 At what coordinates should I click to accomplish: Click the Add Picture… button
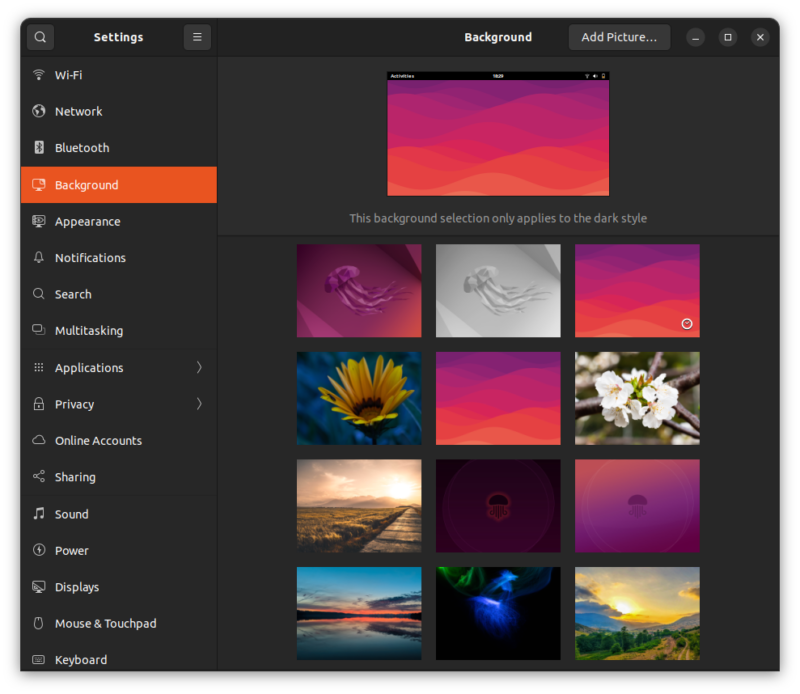point(619,37)
